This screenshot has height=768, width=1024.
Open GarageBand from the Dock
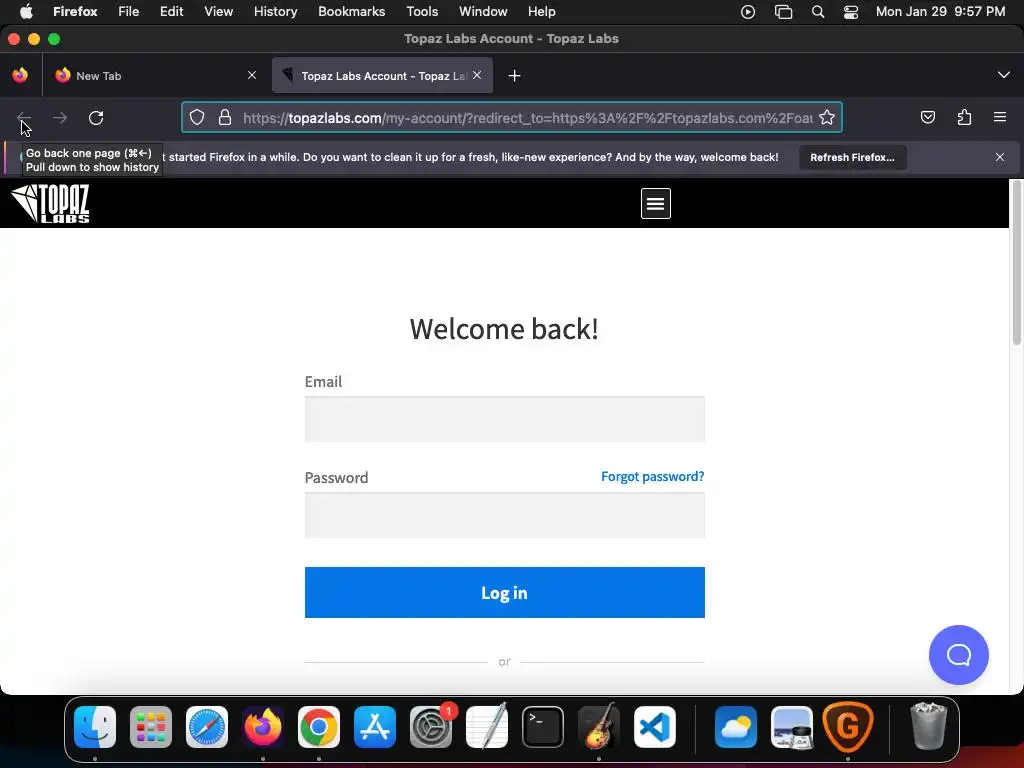pos(599,727)
